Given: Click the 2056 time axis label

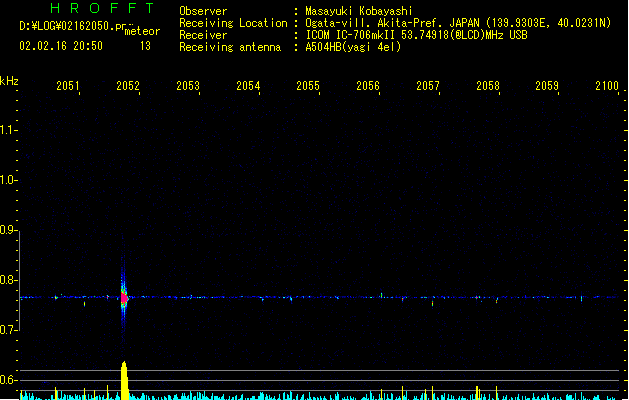Looking at the screenshot, I should [x=368, y=85].
